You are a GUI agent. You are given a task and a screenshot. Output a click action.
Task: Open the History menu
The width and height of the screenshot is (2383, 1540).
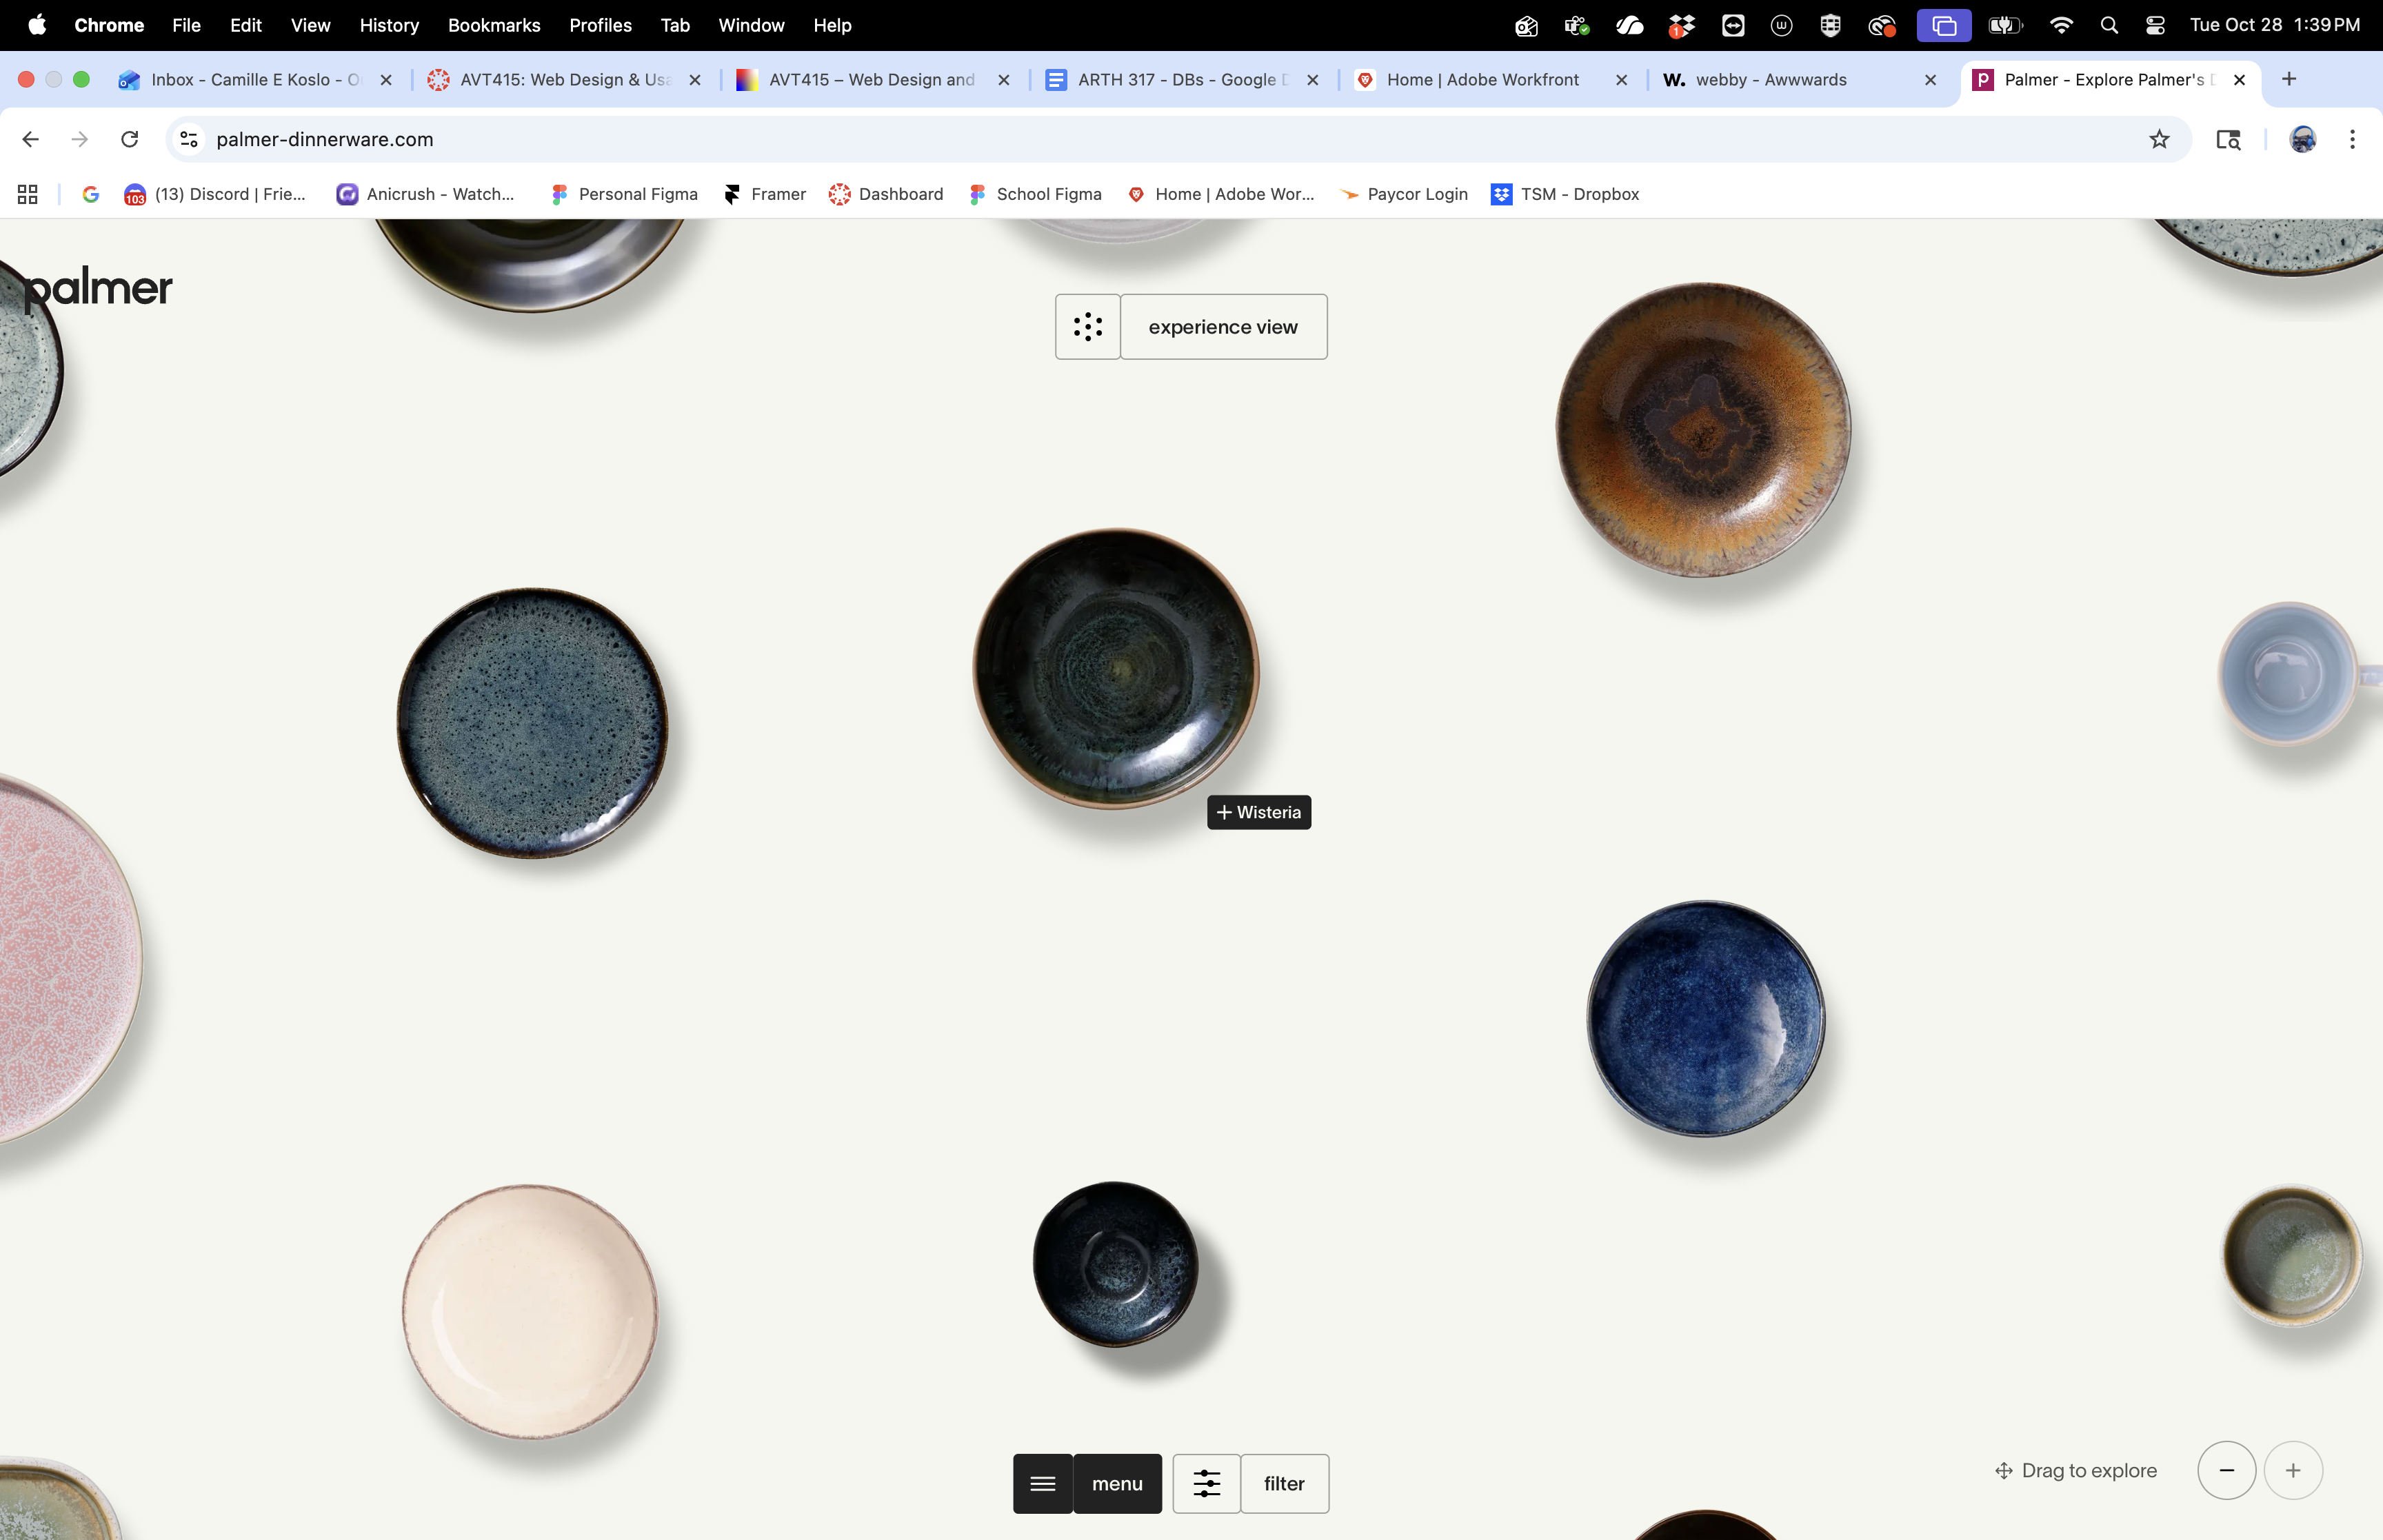pyautogui.click(x=389, y=25)
